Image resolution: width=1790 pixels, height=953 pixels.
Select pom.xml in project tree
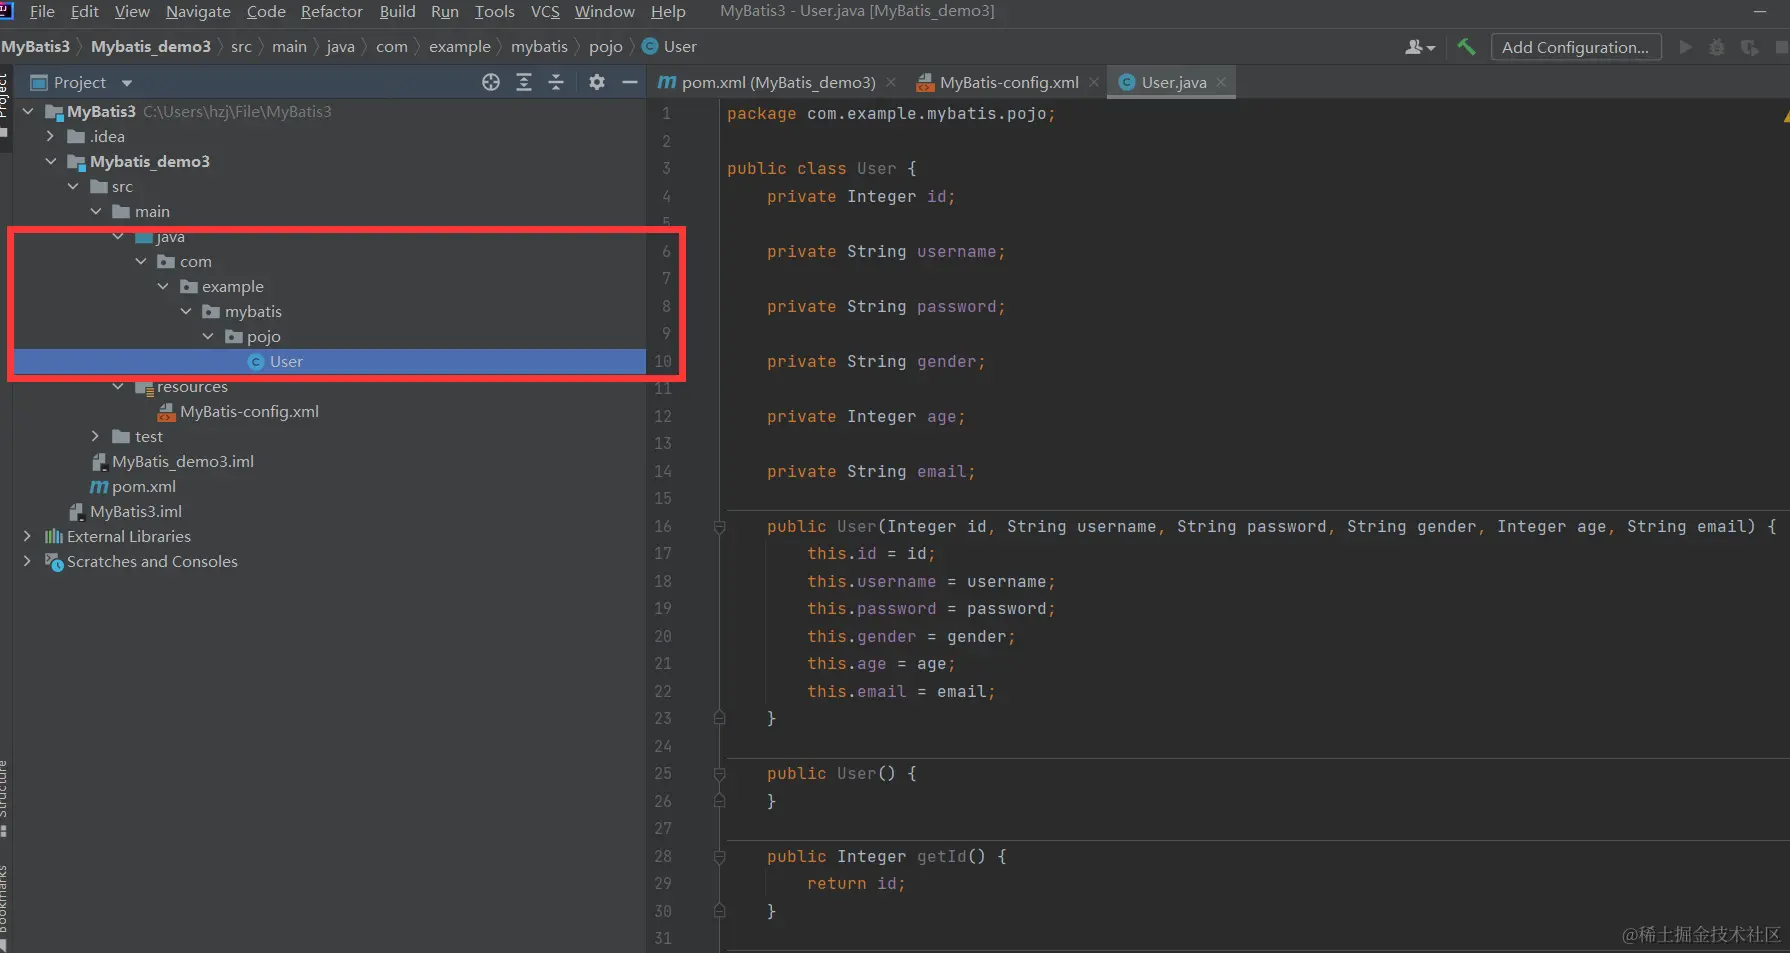[144, 486]
